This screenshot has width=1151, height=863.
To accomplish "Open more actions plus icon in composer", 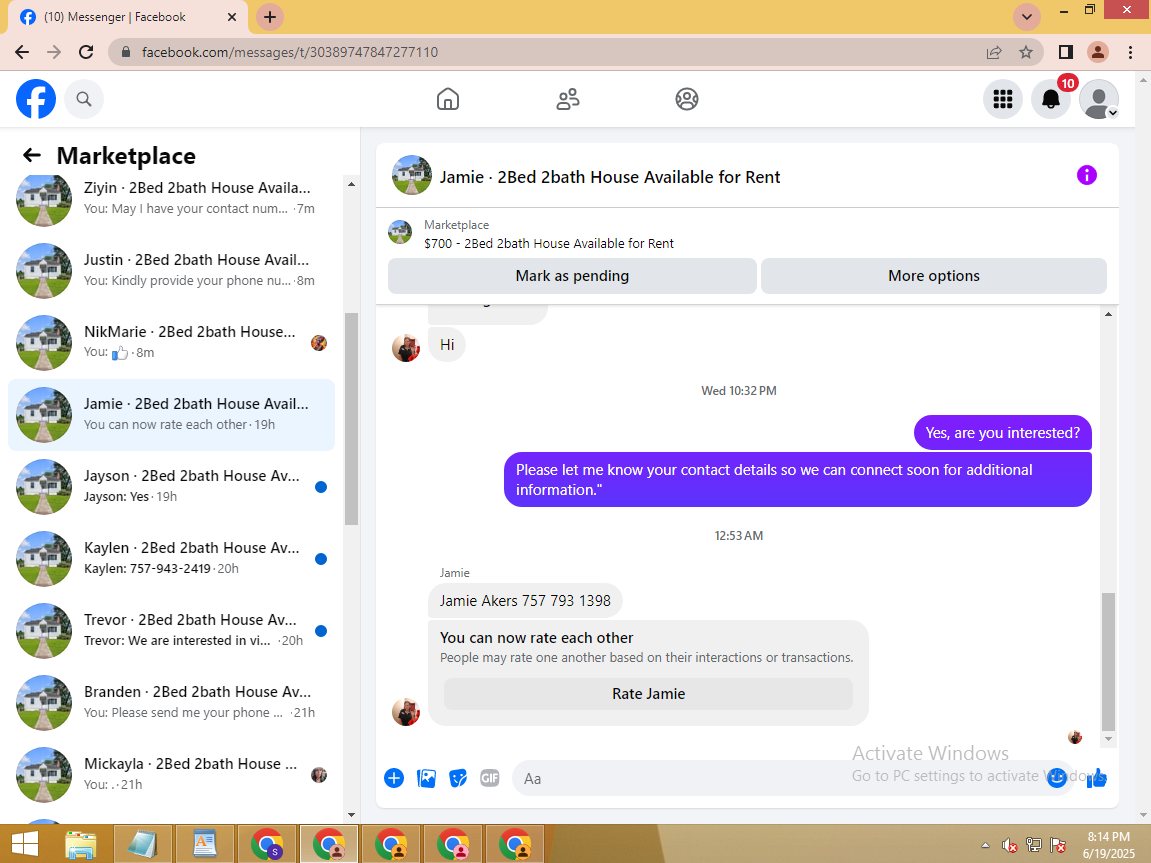I will click(x=394, y=778).
